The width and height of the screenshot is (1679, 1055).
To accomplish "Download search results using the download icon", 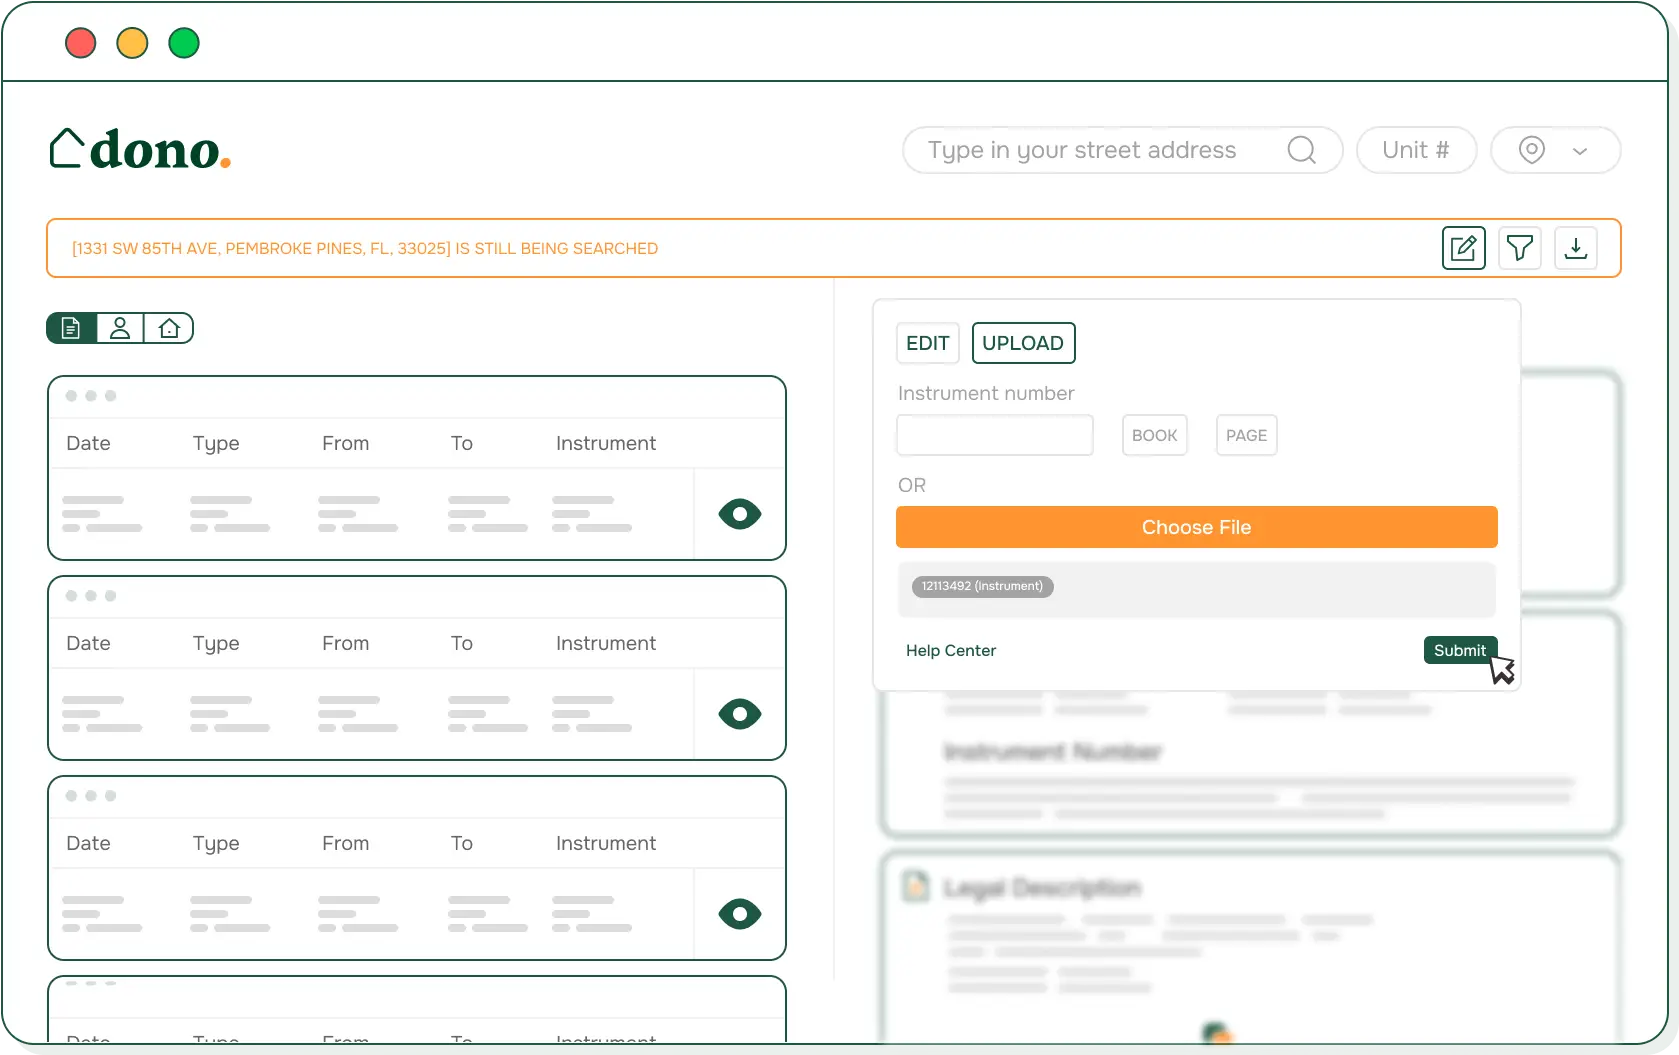I will coord(1575,248).
